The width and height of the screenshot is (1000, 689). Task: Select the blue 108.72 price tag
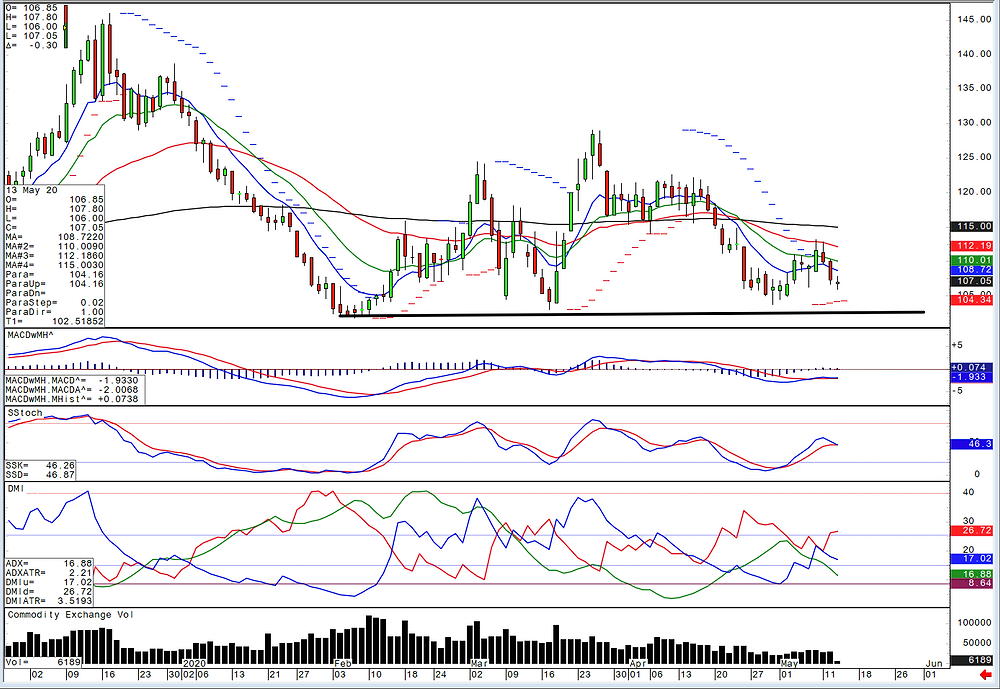[x=972, y=270]
